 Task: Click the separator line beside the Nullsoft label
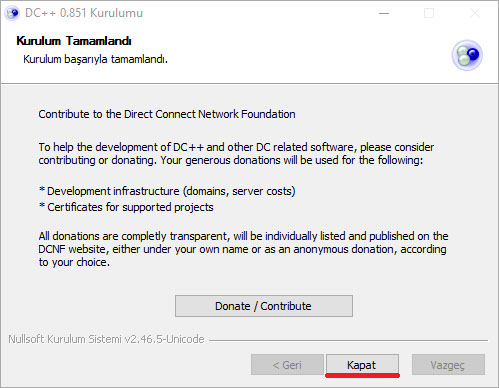(x=348, y=340)
